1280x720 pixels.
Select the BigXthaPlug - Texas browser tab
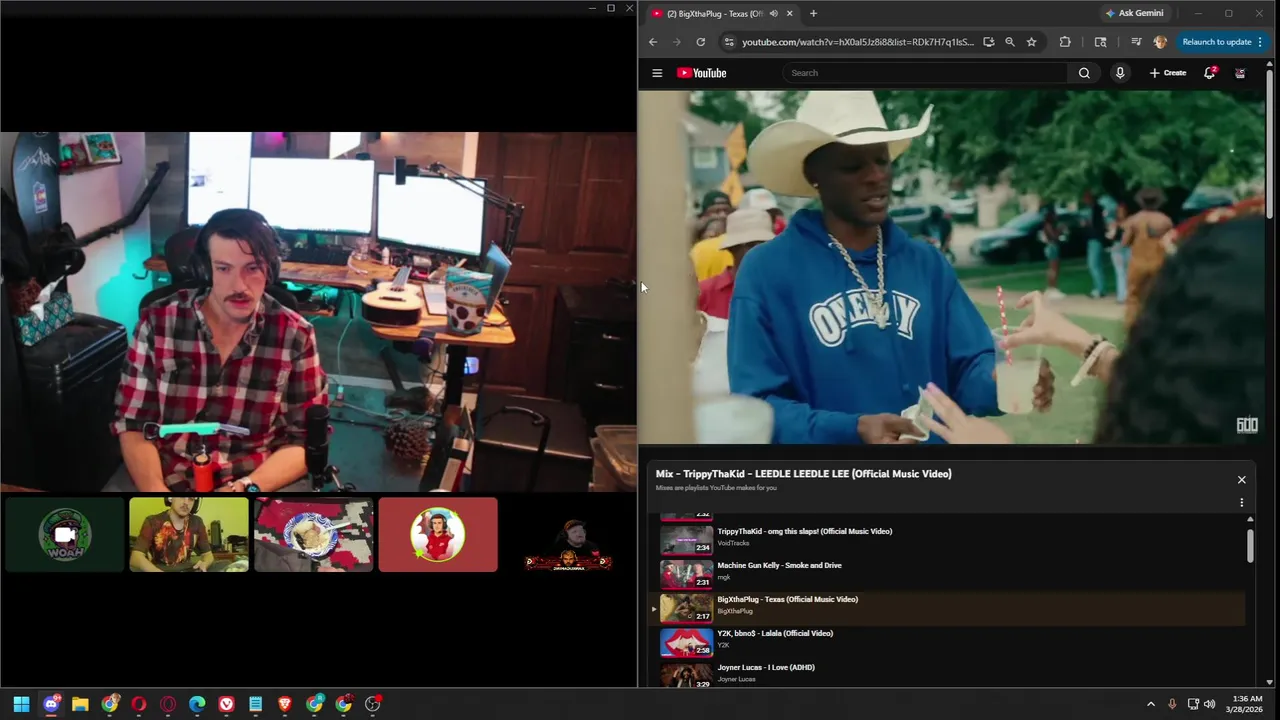pyautogui.click(x=721, y=13)
